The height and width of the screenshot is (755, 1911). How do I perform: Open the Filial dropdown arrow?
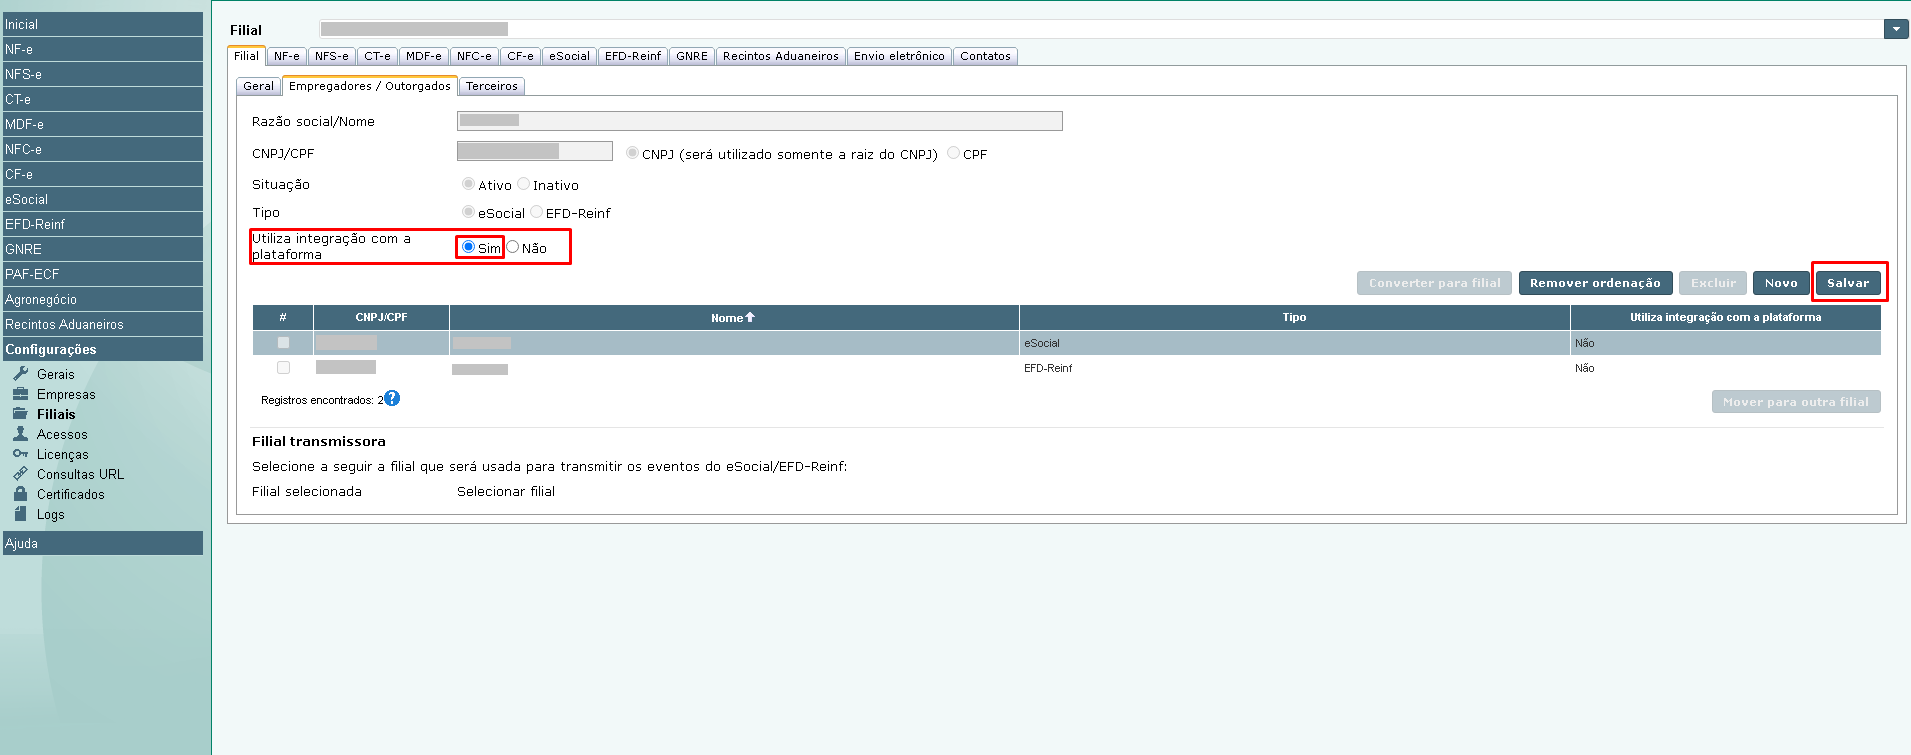pyautogui.click(x=1896, y=29)
